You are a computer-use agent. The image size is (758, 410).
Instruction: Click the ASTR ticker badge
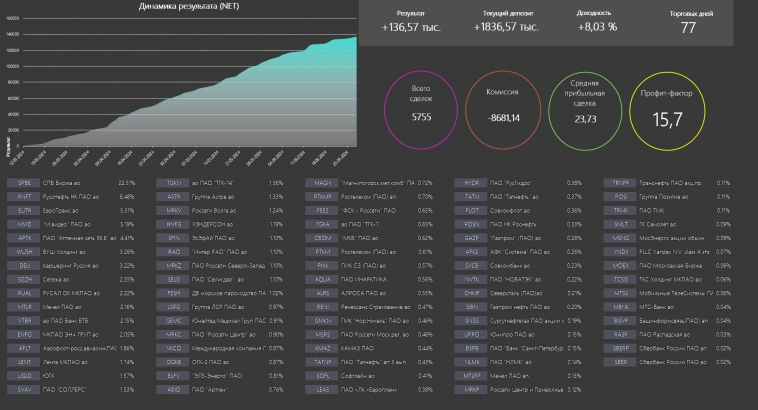(172, 197)
